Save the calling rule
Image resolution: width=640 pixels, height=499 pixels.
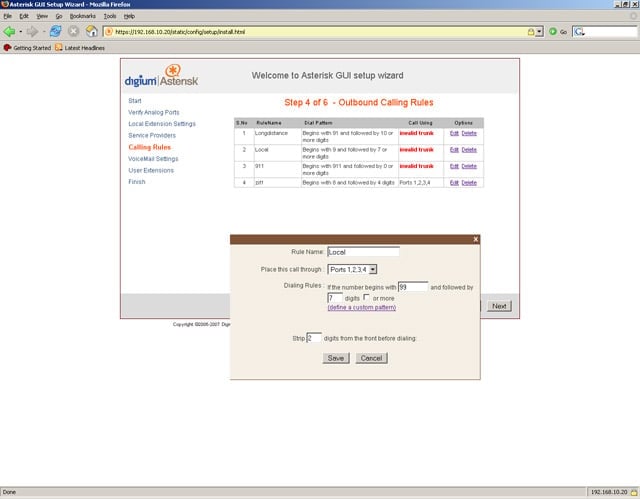(336, 358)
